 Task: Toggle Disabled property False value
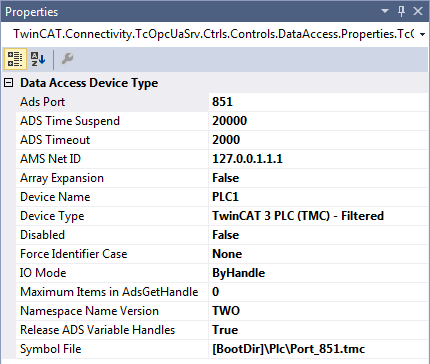click(318, 235)
